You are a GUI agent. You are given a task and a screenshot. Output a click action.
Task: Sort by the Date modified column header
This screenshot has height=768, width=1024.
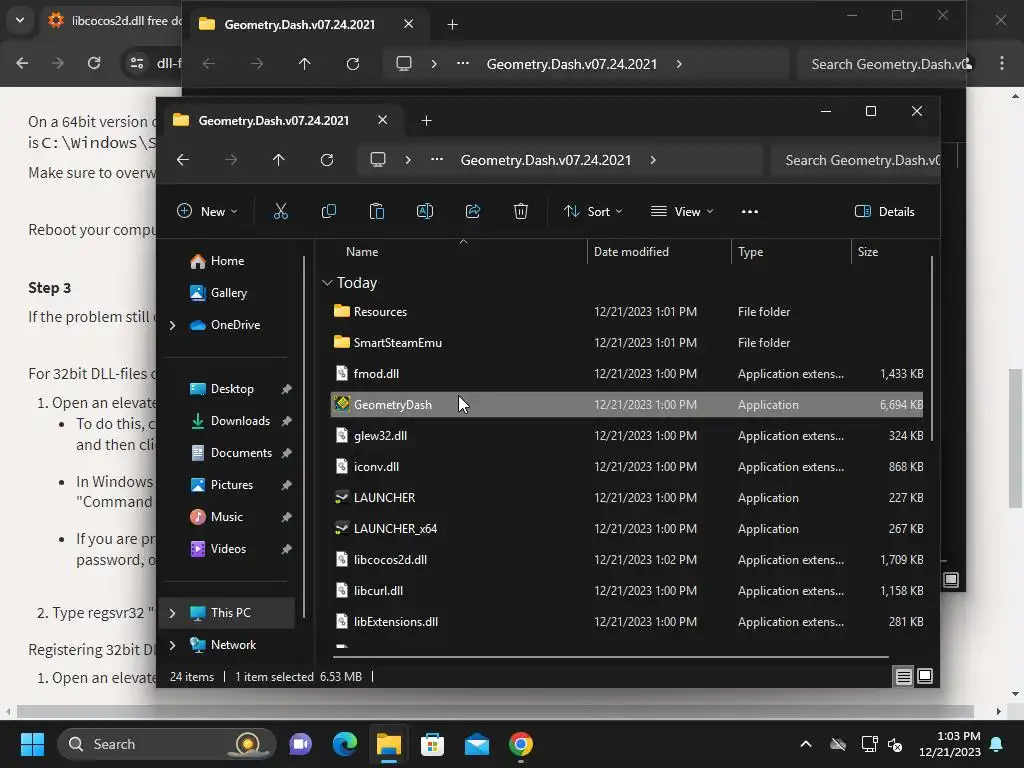coord(631,252)
